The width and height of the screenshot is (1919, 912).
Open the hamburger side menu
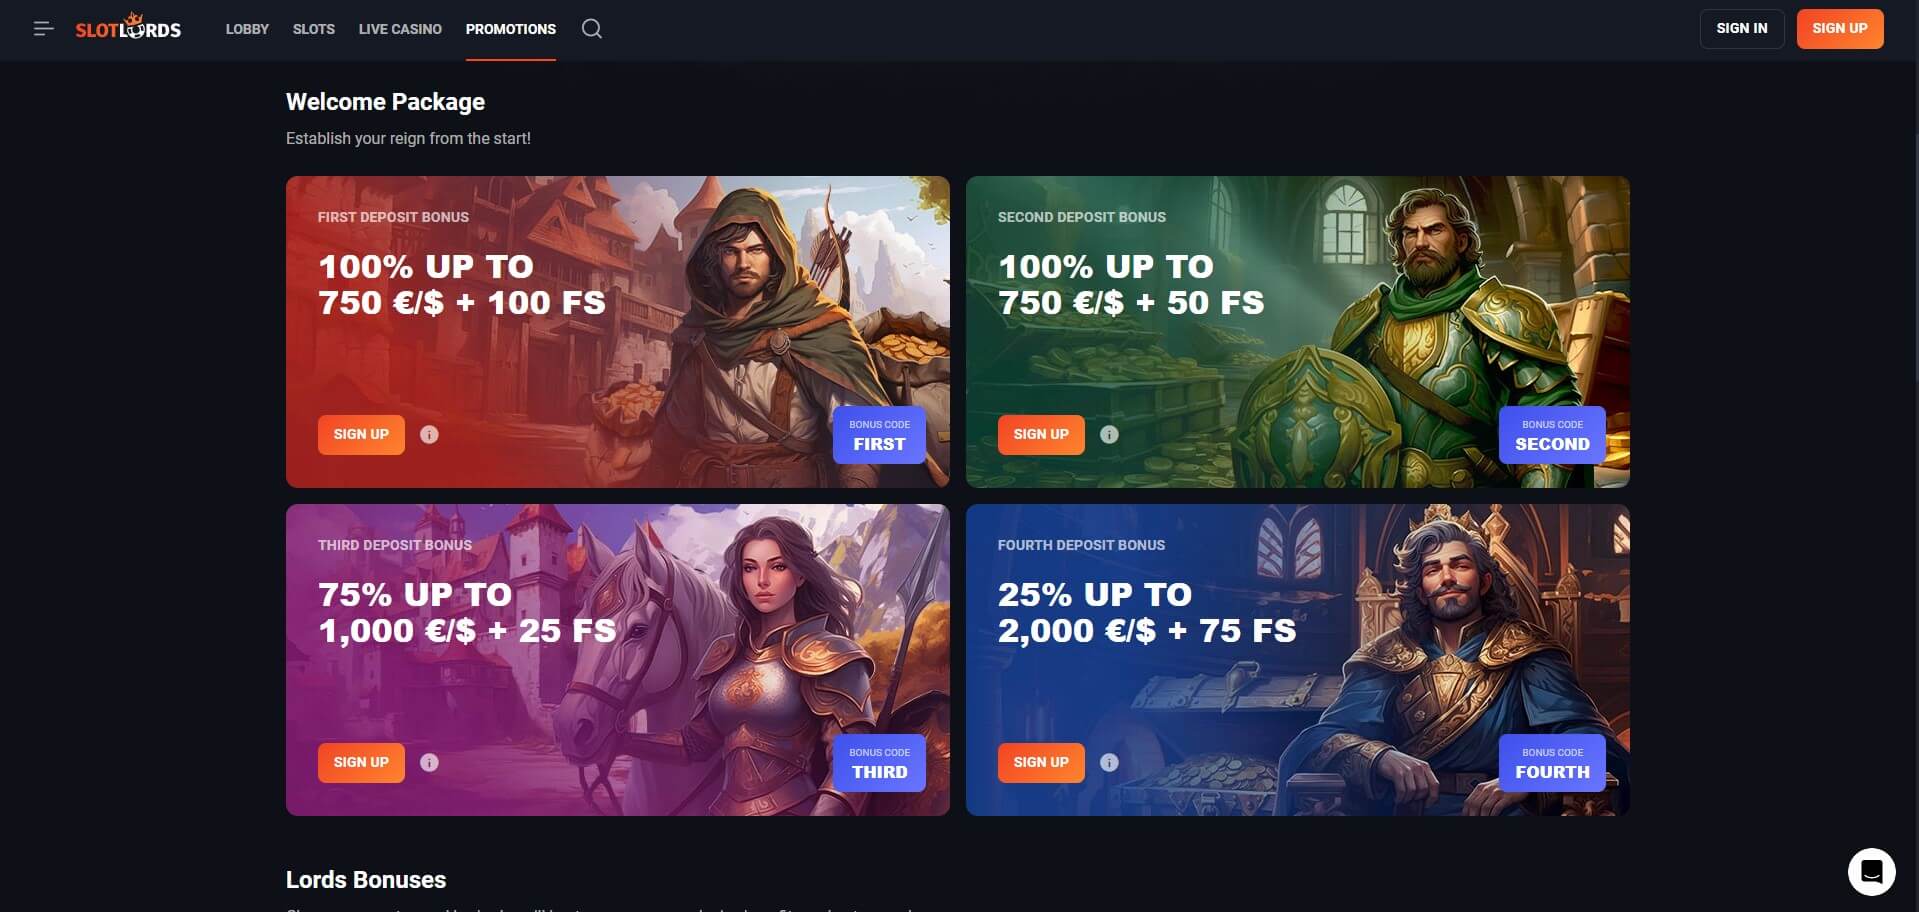click(43, 29)
